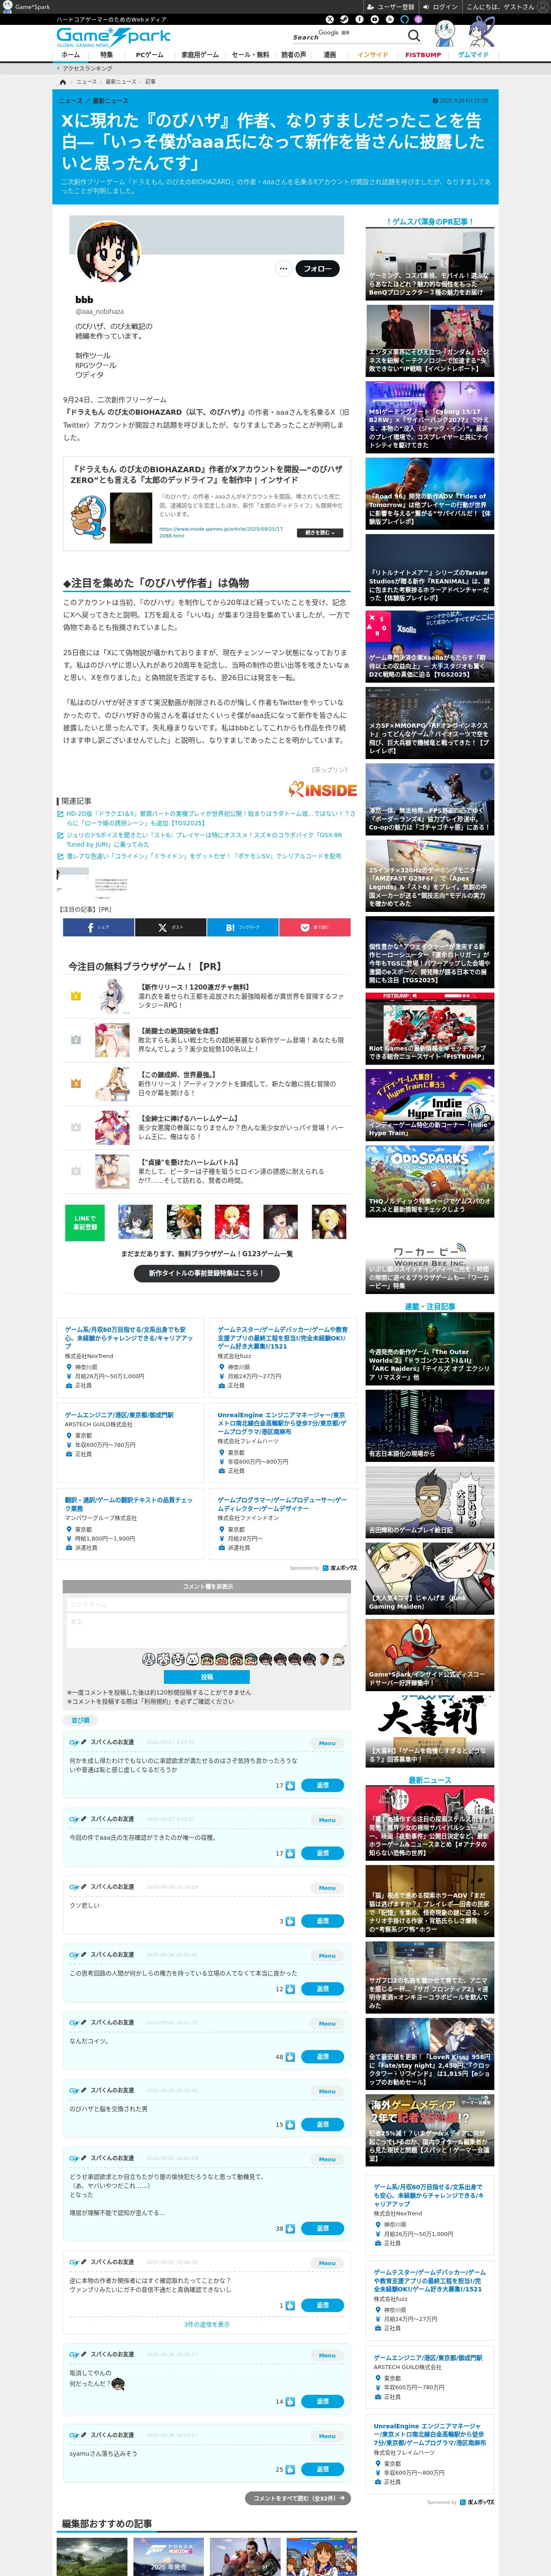The height and width of the screenshot is (2576, 551).
Task: Share article via Facebook シェア button
Action: [x=98, y=927]
